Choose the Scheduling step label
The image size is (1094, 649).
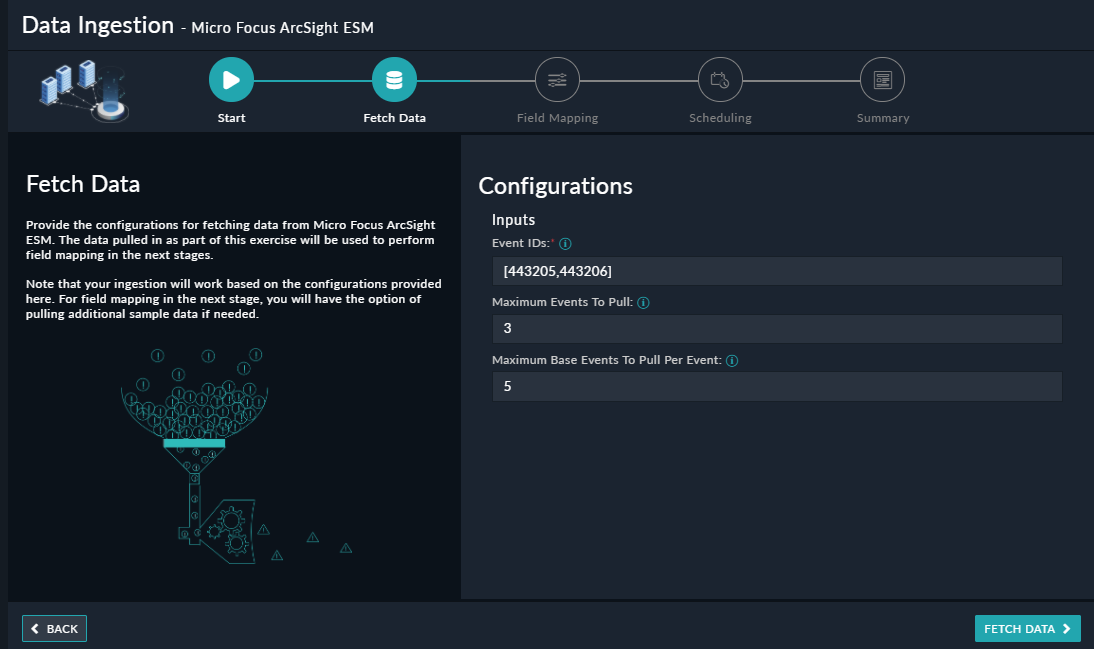tap(720, 118)
